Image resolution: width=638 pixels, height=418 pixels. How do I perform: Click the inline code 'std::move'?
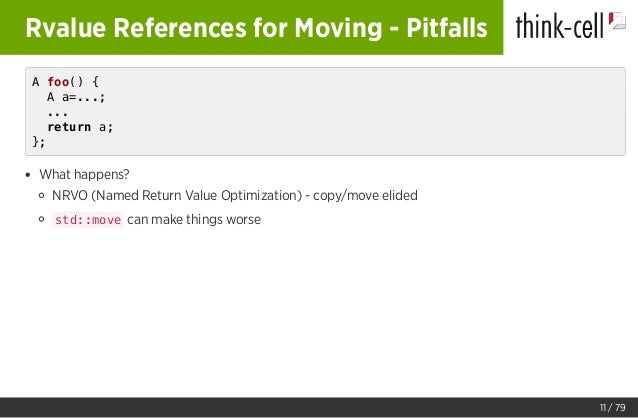pyautogui.click(x=88, y=220)
